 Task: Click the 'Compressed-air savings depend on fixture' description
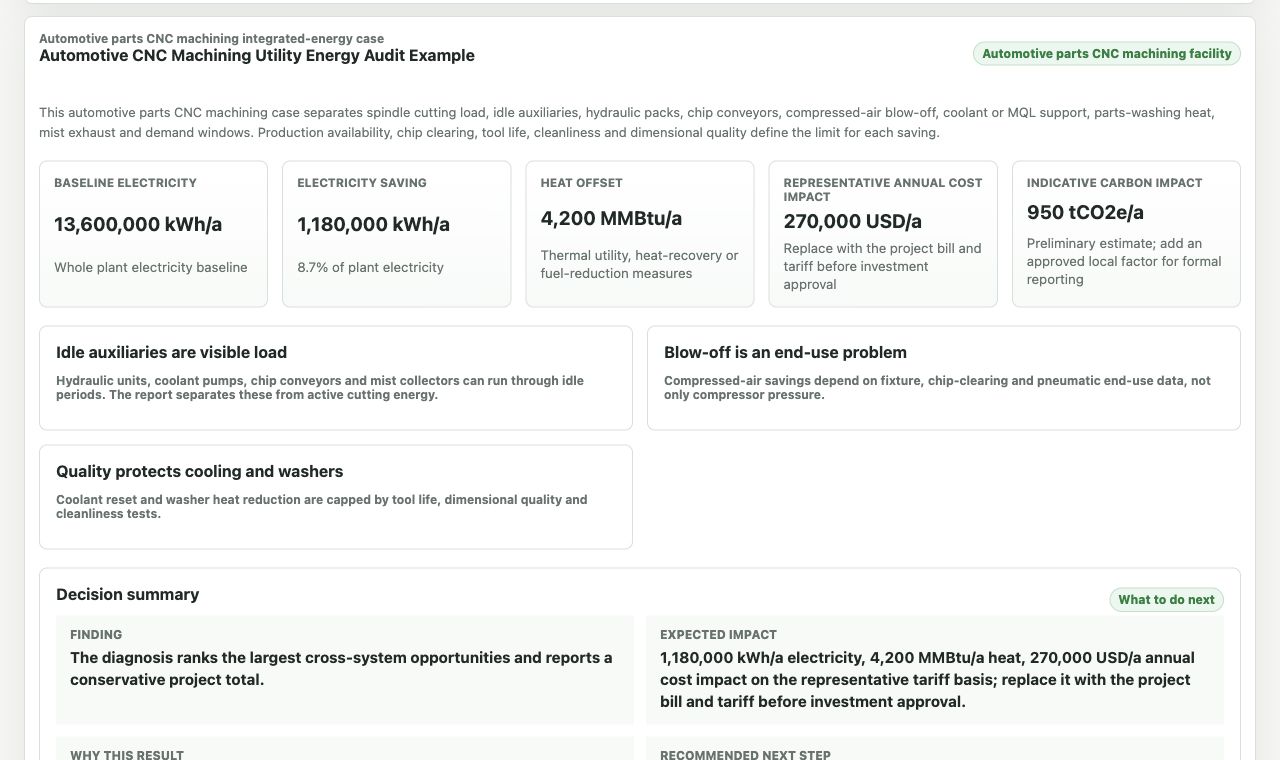(937, 388)
